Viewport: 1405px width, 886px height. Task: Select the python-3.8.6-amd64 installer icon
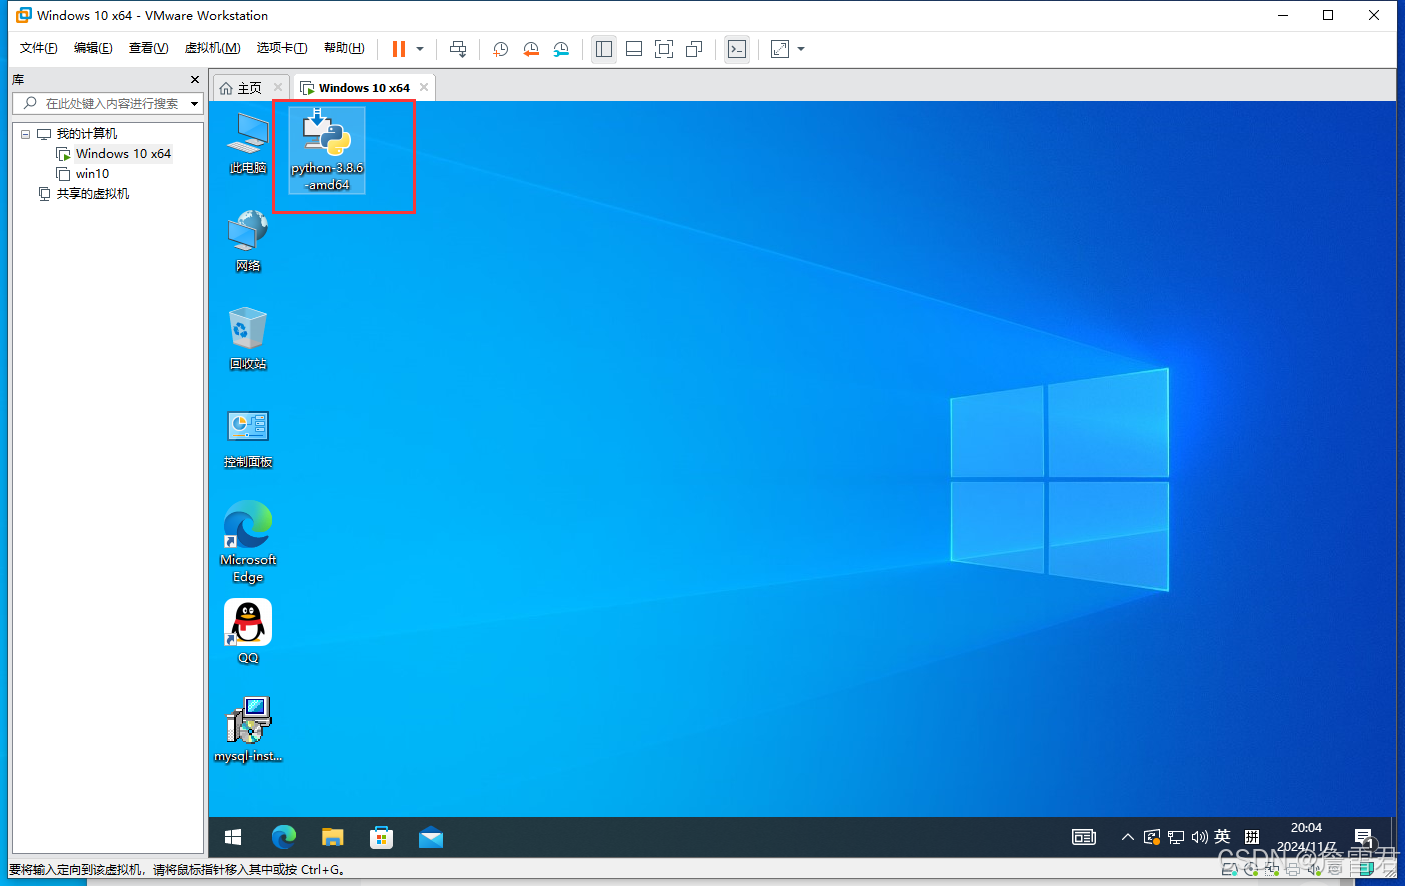327,149
